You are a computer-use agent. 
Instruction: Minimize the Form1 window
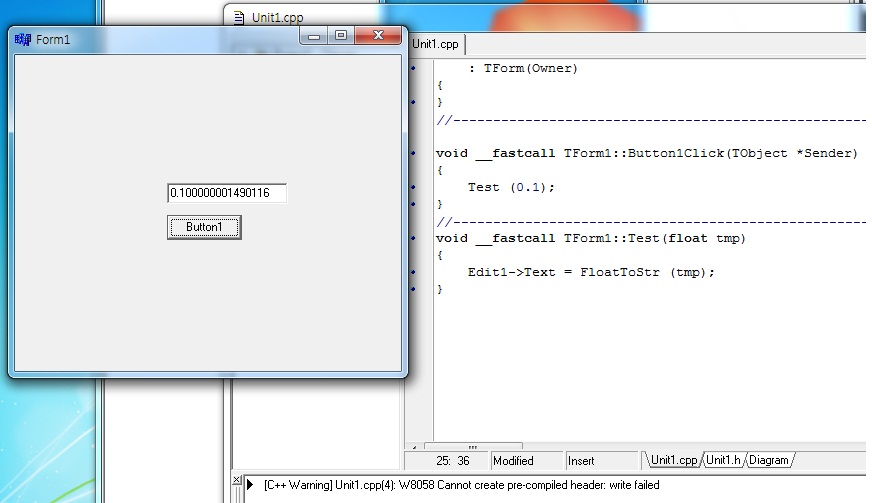[x=314, y=36]
